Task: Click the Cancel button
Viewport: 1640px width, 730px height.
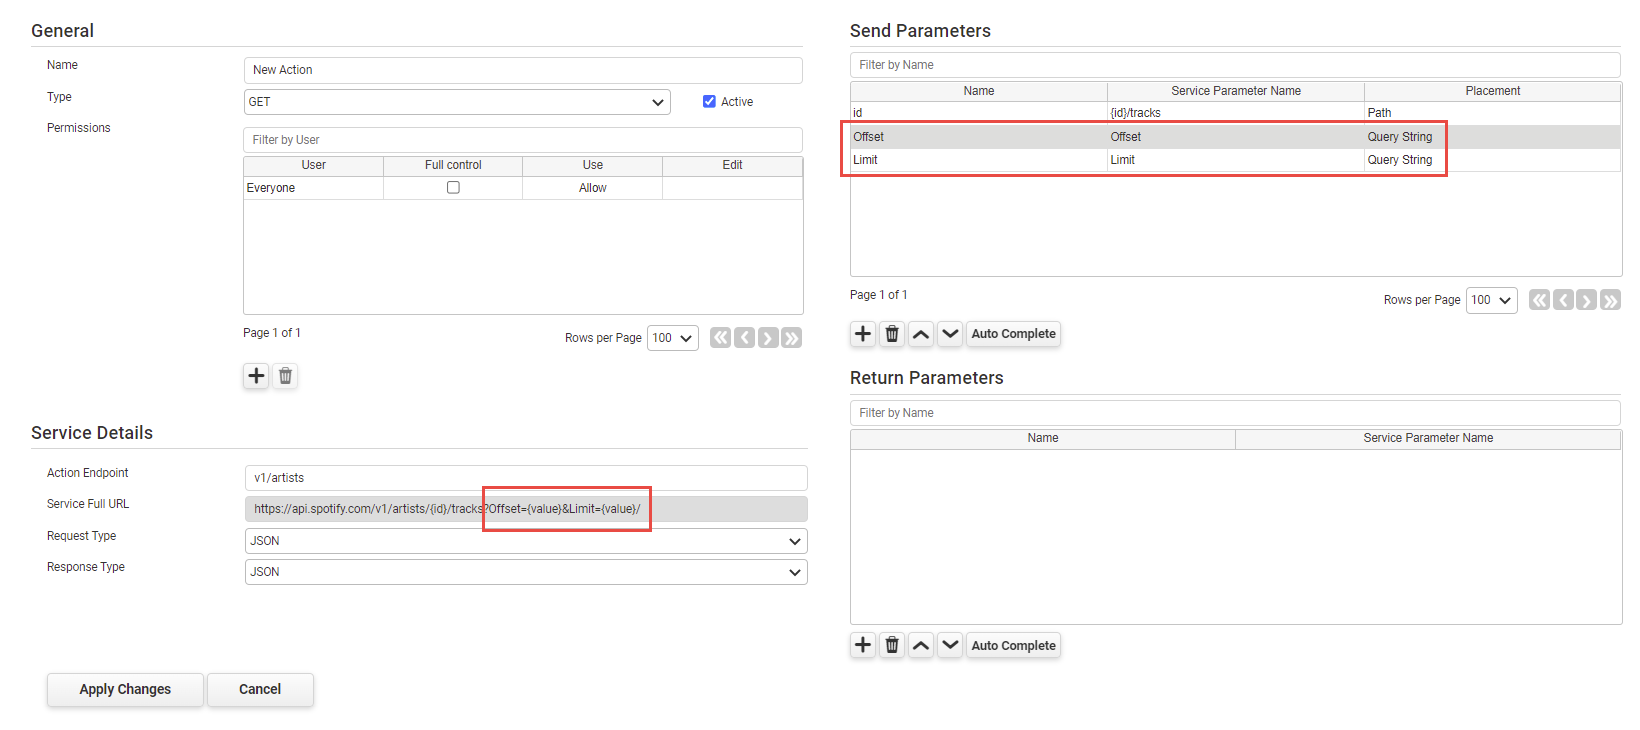Action: (x=260, y=690)
